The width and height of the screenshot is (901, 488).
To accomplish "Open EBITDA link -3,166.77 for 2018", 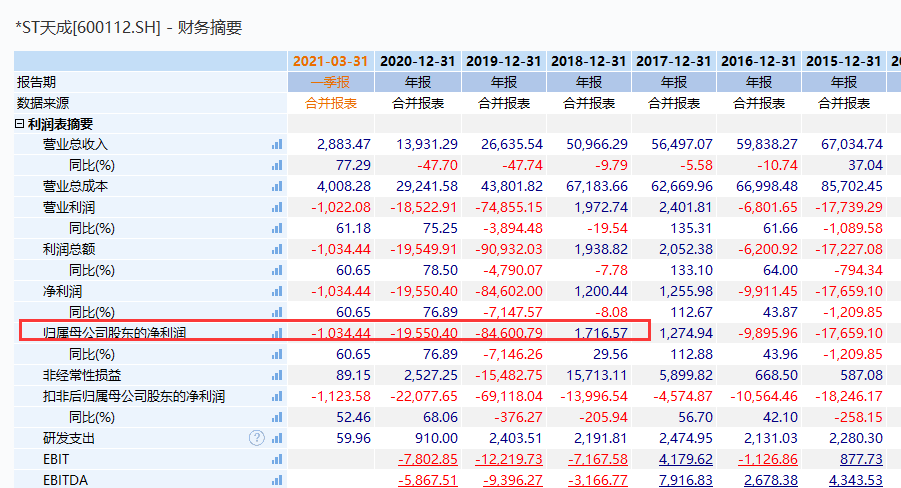I will (598, 481).
